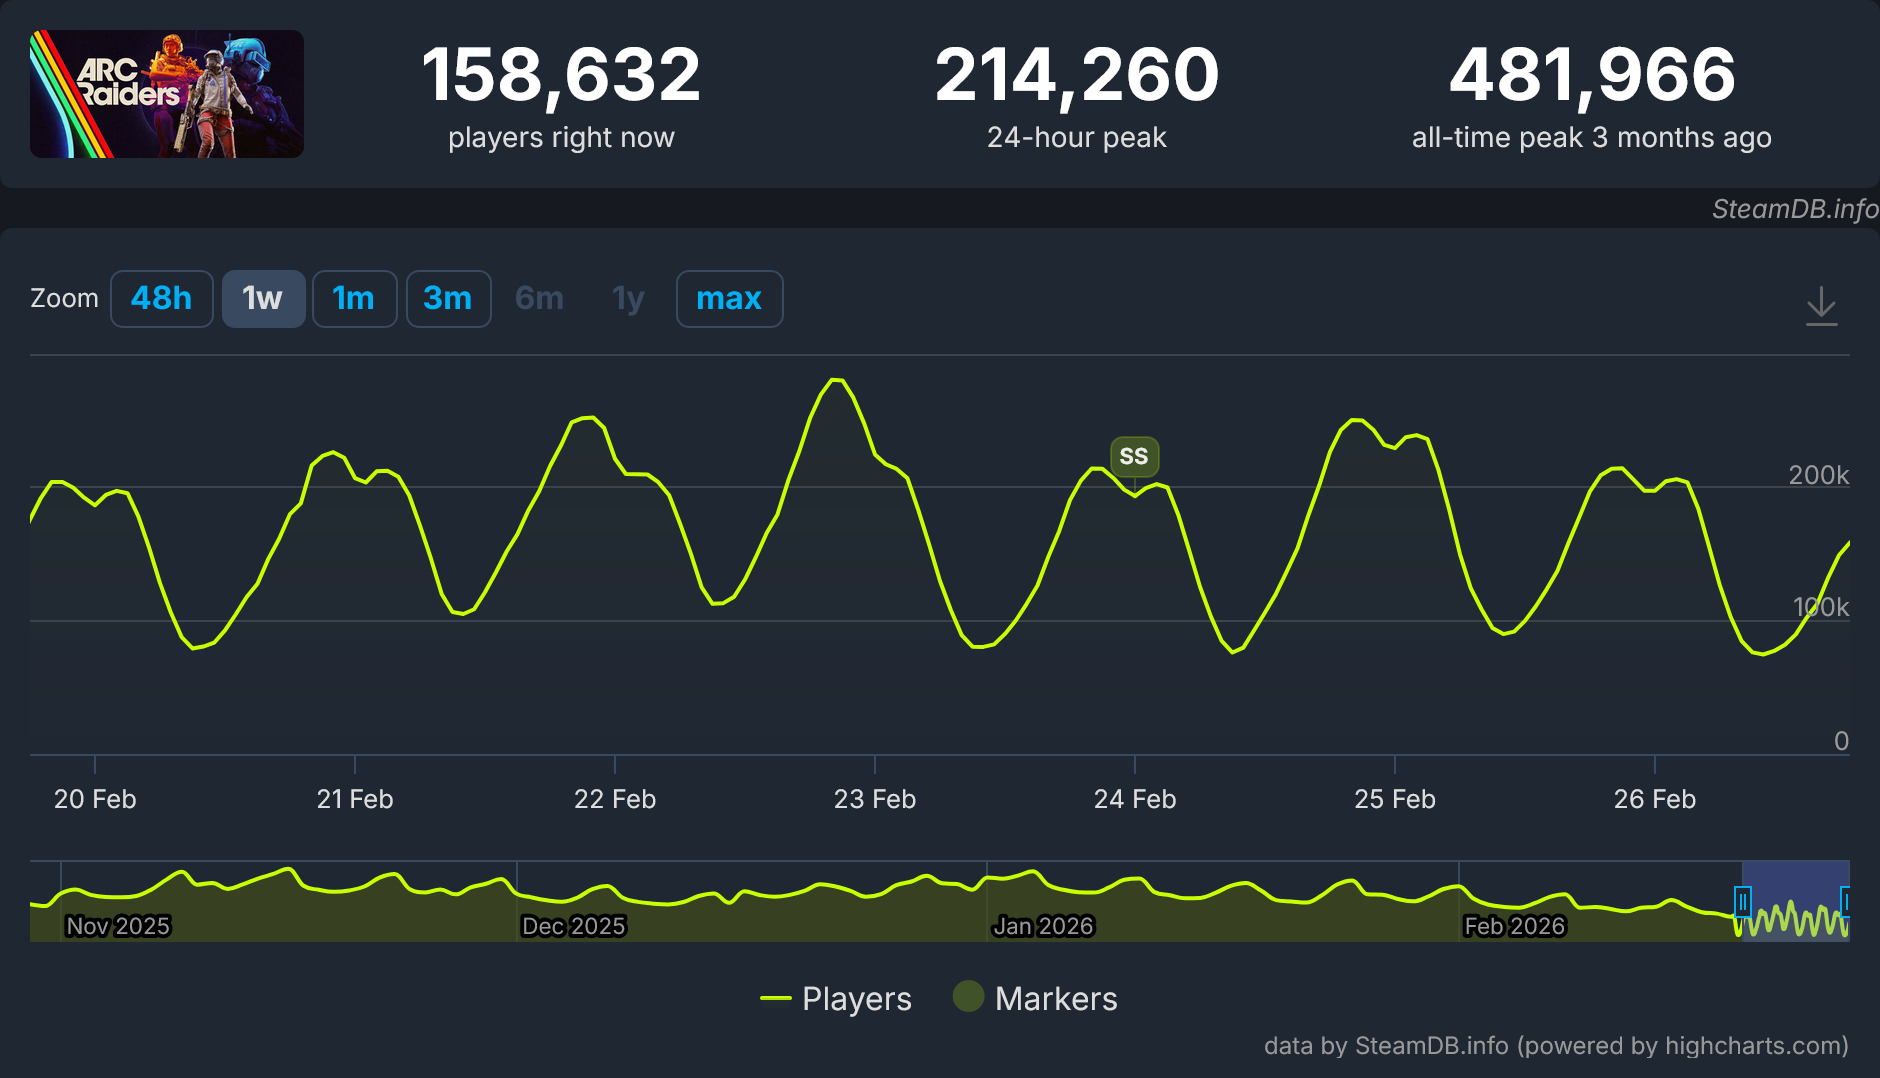
Task: Choose the max zoom range
Action: (x=729, y=299)
